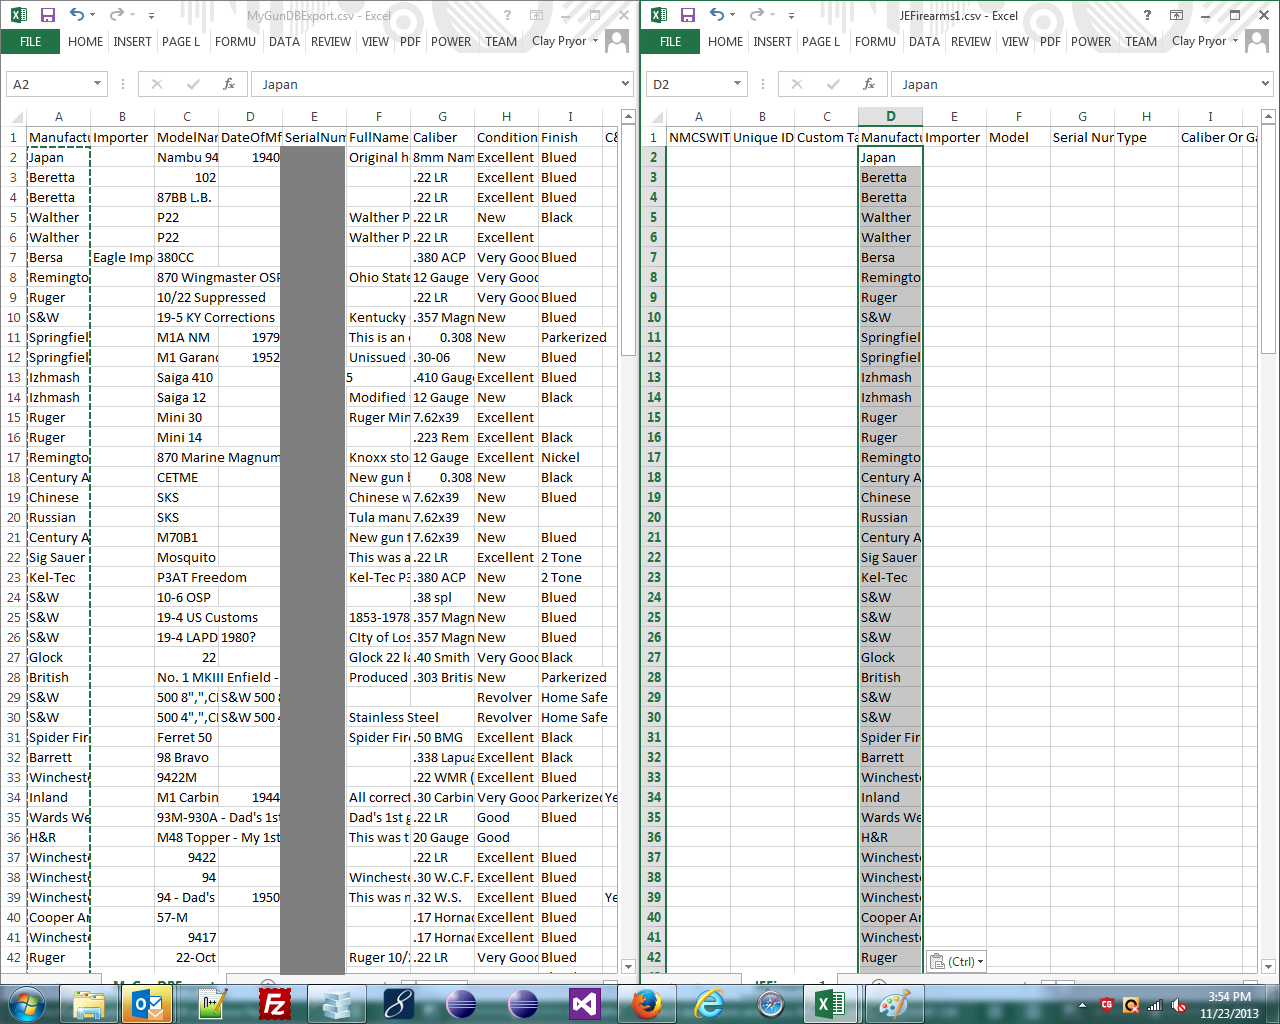Image resolution: width=1280 pixels, height=1024 pixels.
Task: Open the FILE tab in MyGunDBExport window
Action: pyautogui.click(x=30, y=42)
